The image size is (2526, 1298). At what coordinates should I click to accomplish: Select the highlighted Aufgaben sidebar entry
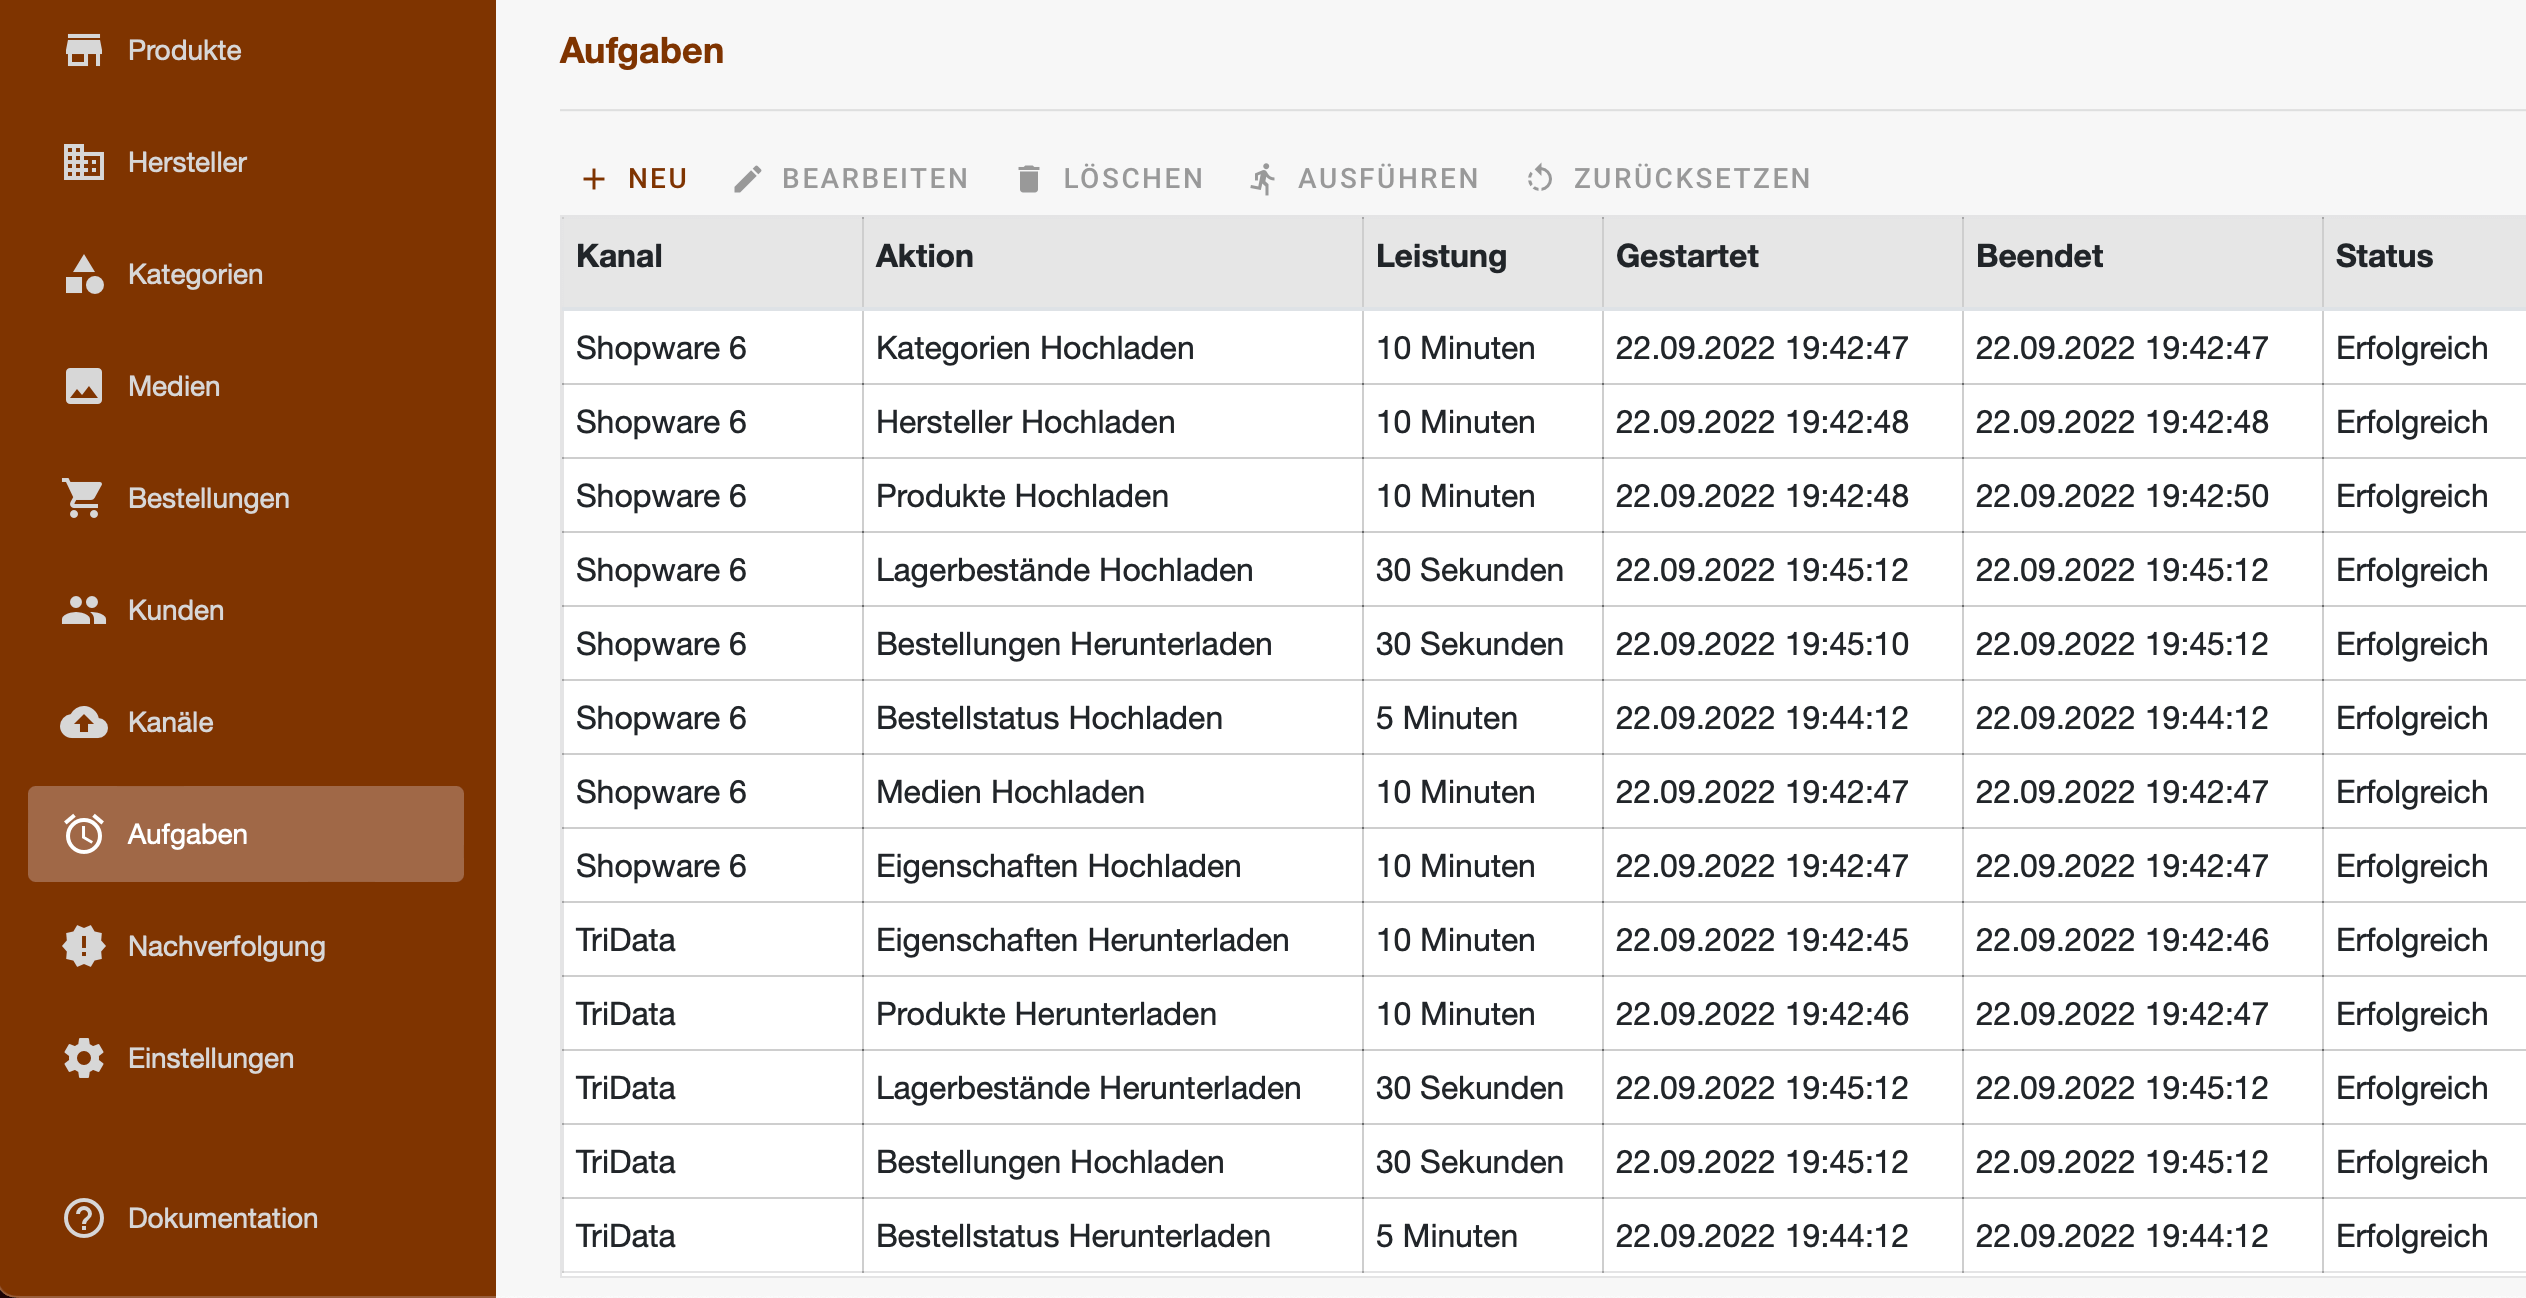click(246, 834)
